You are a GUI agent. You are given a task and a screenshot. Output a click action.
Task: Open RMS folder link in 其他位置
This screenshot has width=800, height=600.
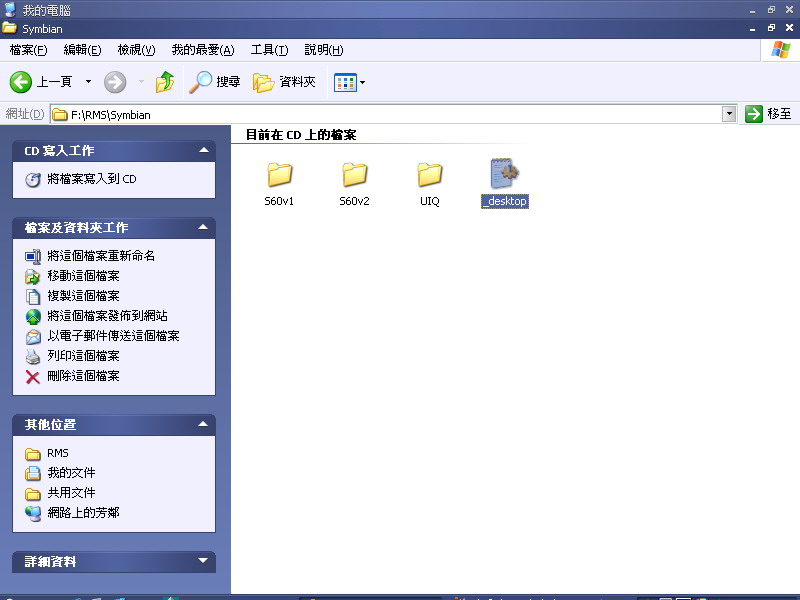tap(58, 453)
